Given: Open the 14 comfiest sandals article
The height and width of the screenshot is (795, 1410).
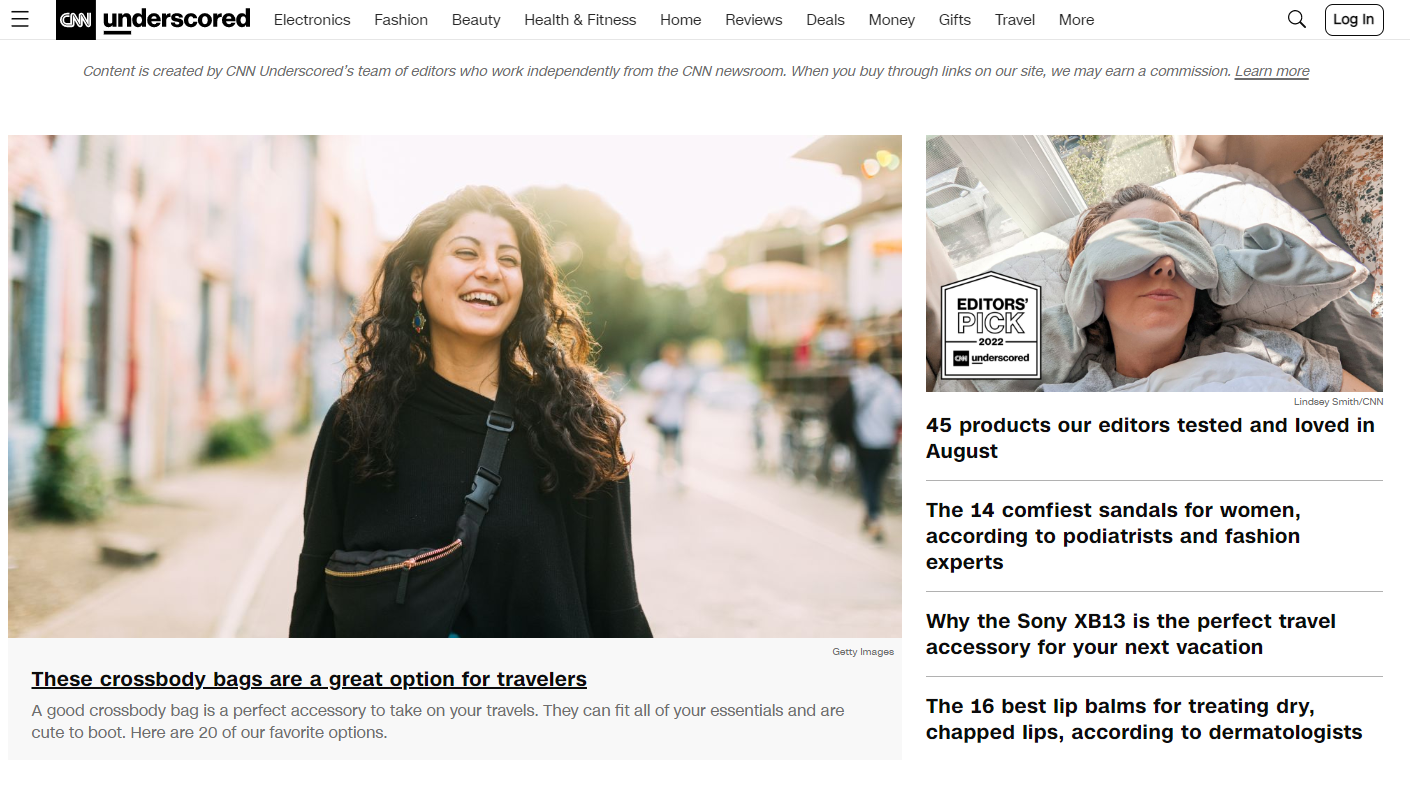Looking at the screenshot, I should point(1113,536).
